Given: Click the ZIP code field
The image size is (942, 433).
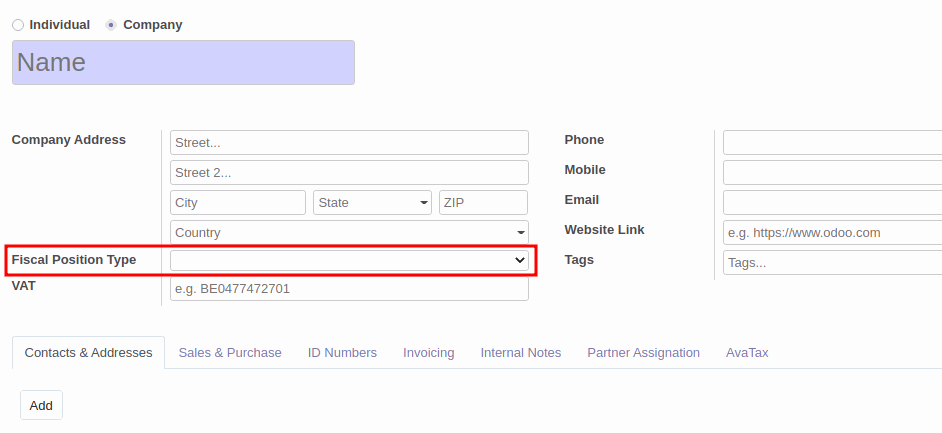Looking at the screenshot, I should pyautogui.click(x=483, y=203).
